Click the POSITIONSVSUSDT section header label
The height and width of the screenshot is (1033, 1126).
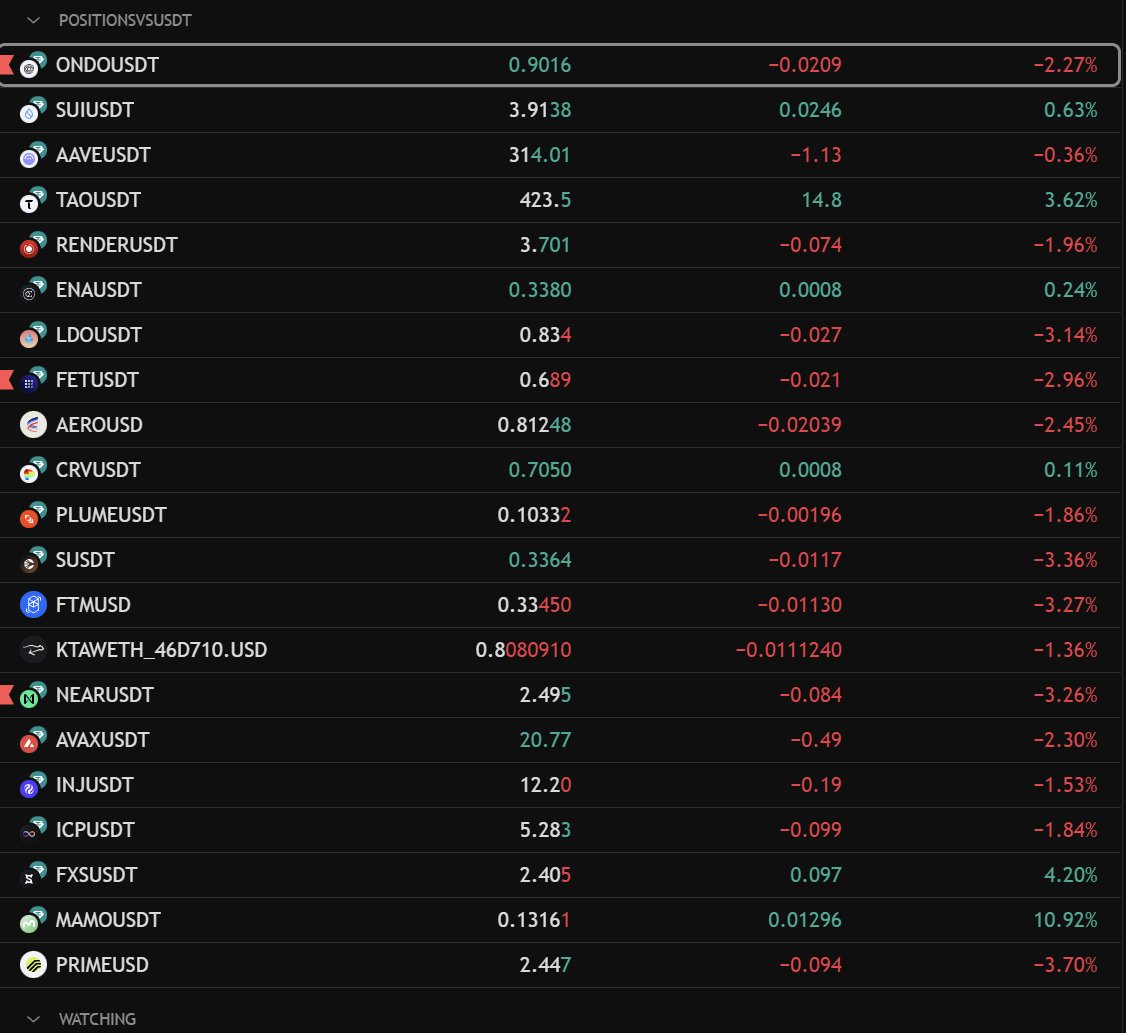pos(125,20)
